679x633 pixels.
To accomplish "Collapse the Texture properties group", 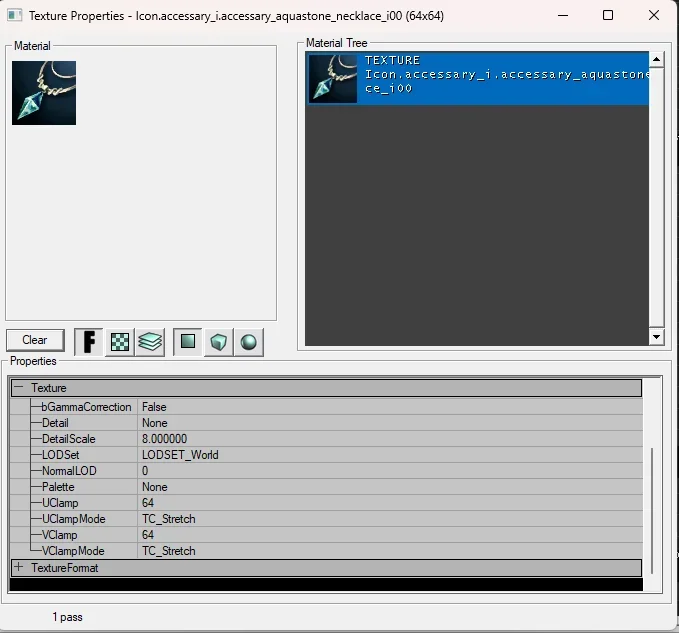I will tap(18, 388).
